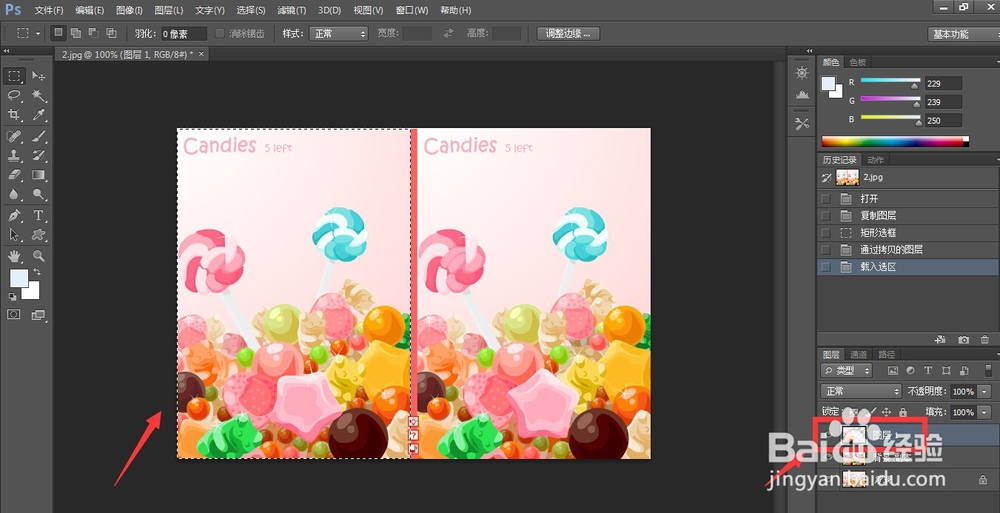Switch to the 动作 actions tab
Screen dimensions: 1000x513
coord(876,160)
